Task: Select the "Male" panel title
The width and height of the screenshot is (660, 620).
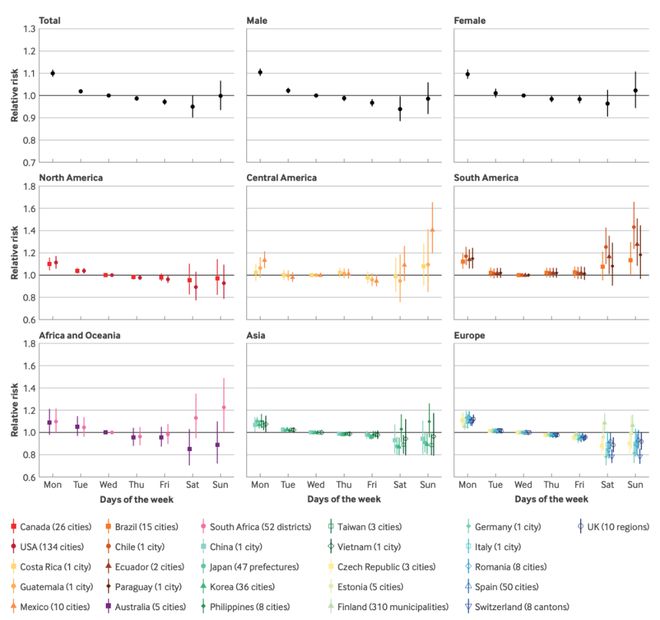Action: pos(257,20)
